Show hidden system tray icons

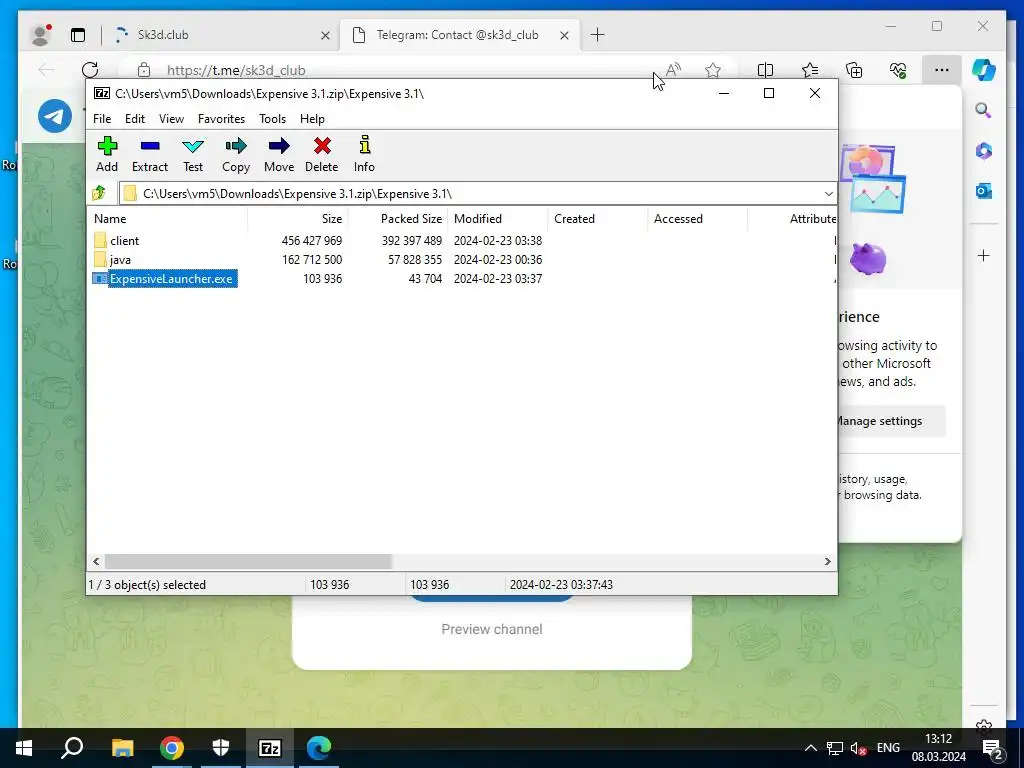coord(810,748)
